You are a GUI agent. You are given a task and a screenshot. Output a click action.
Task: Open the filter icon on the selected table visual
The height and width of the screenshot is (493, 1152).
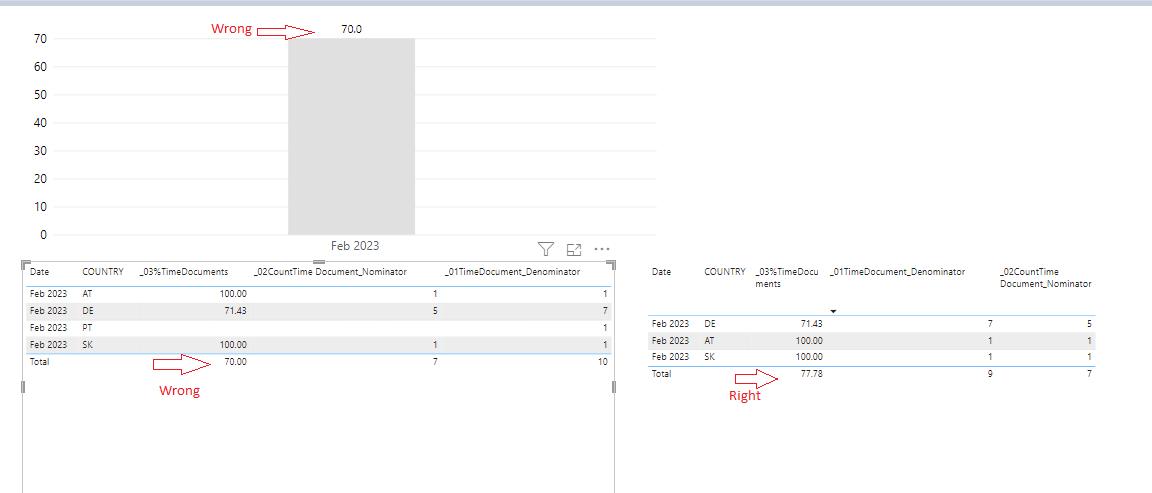[545, 249]
